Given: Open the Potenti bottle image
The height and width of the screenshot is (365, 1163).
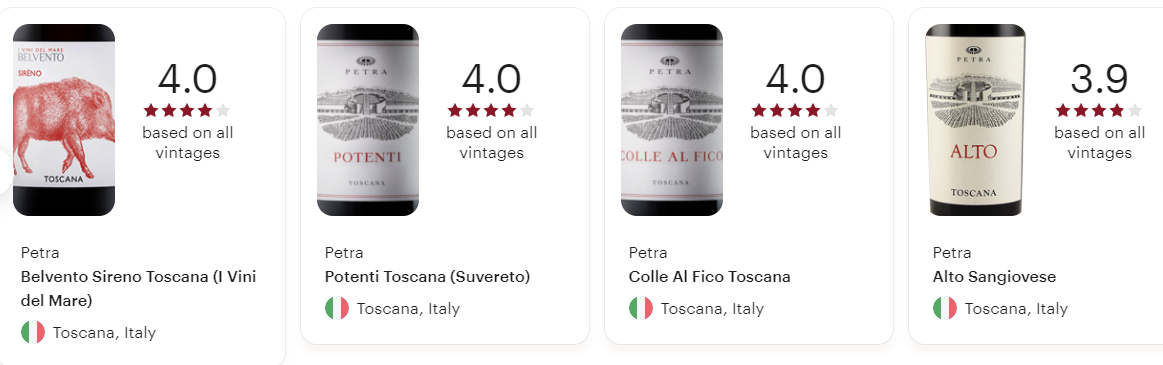Looking at the screenshot, I should tap(368, 120).
